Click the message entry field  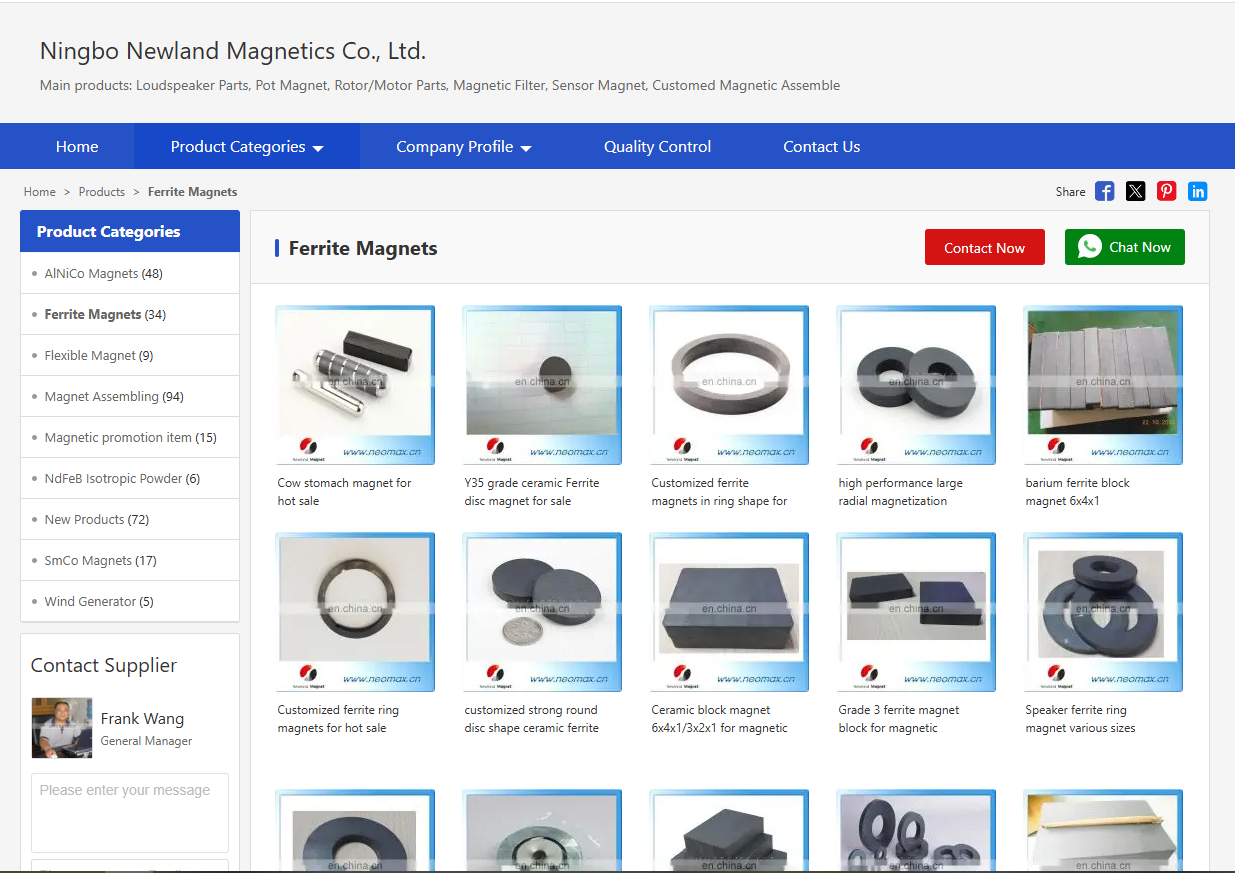(x=129, y=812)
